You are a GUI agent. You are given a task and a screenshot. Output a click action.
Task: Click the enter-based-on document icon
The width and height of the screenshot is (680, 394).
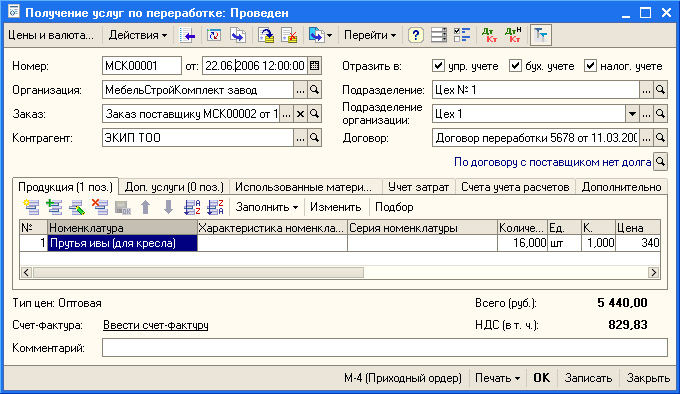(317, 35)
